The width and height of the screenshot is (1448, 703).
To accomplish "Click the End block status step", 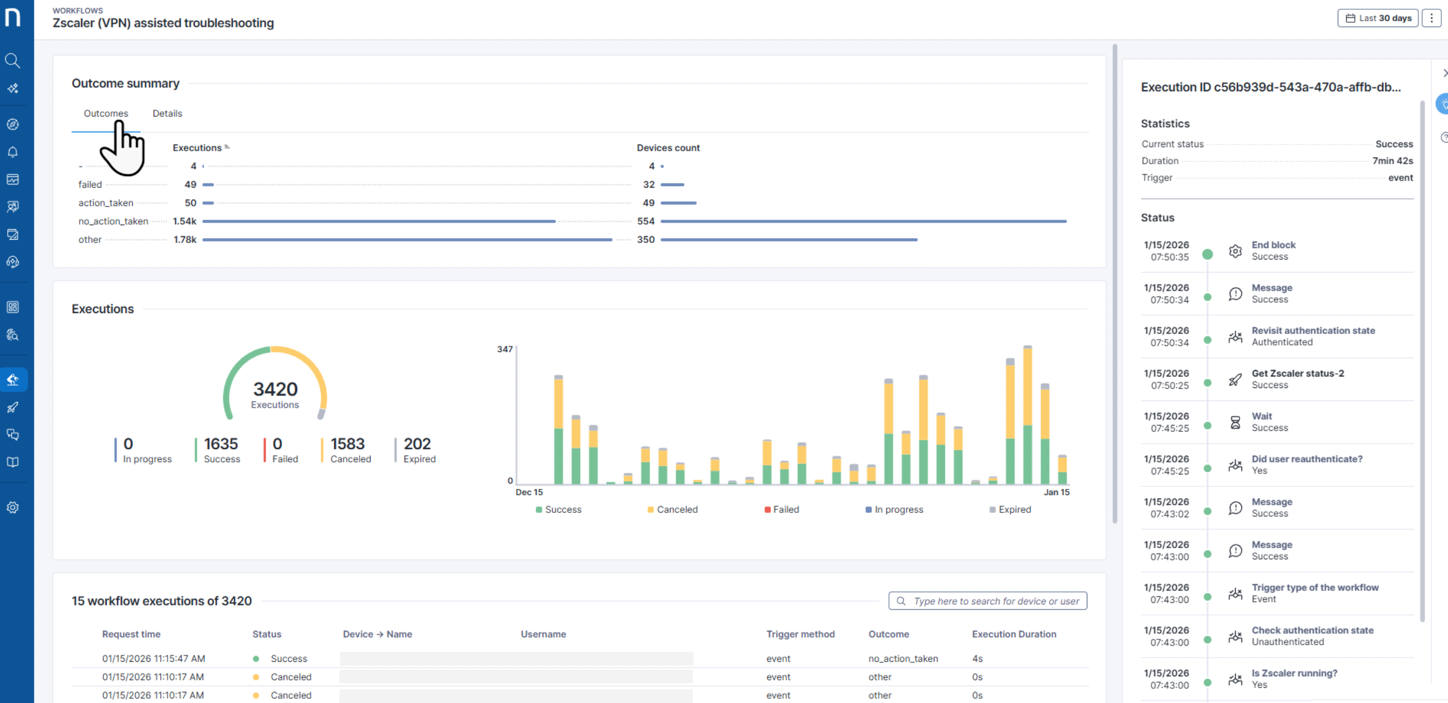I will (1273, 245).
